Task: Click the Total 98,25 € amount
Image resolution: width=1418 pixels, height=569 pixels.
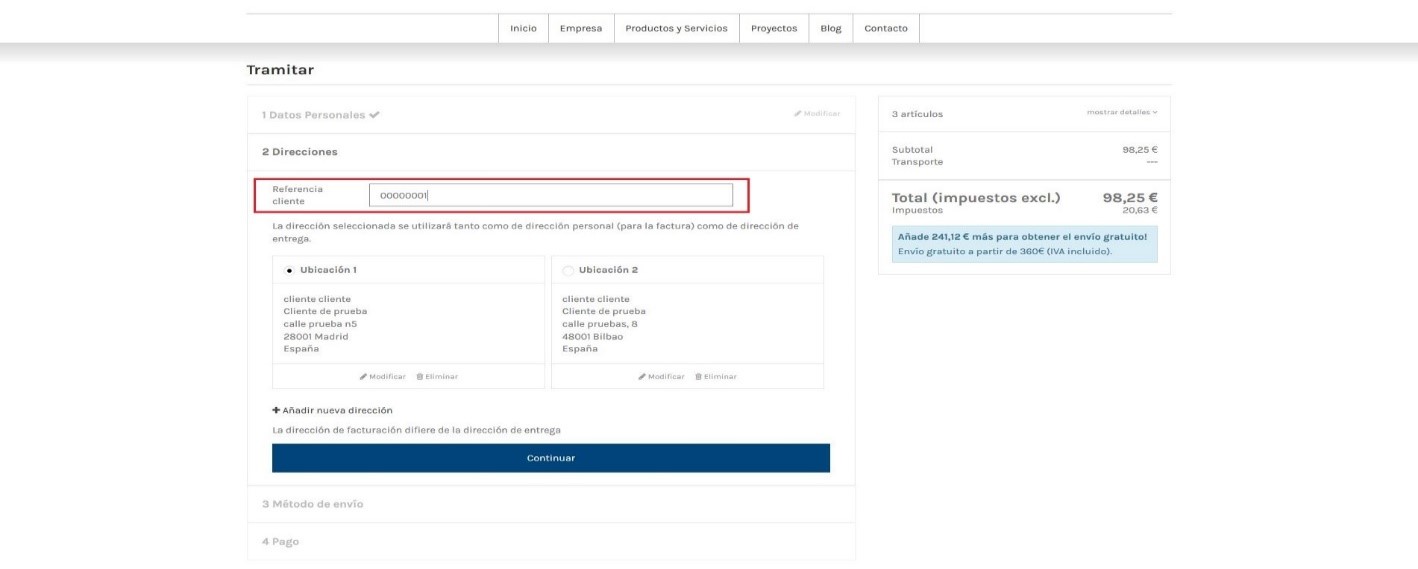Action: [x=1130, y=198]
